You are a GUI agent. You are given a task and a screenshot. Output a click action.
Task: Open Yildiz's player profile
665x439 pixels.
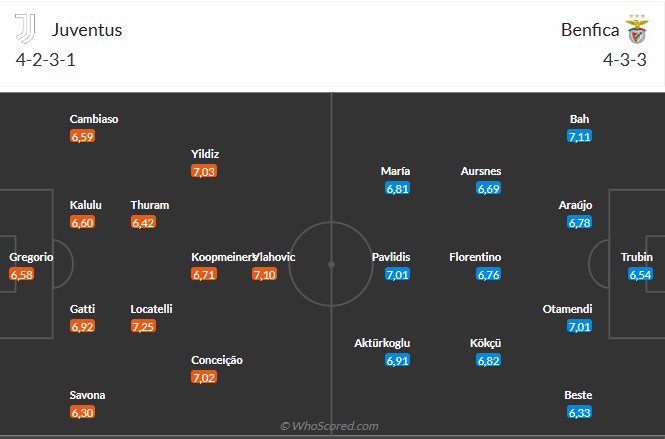point(204,154)
